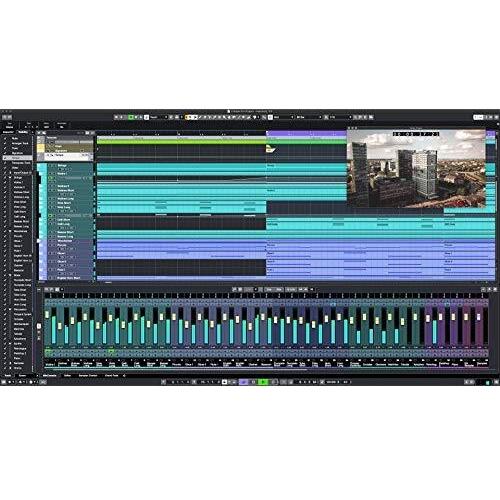Start playback with the green Play button
This screenshot has width=500, height=500.
(x=264, y=382)
